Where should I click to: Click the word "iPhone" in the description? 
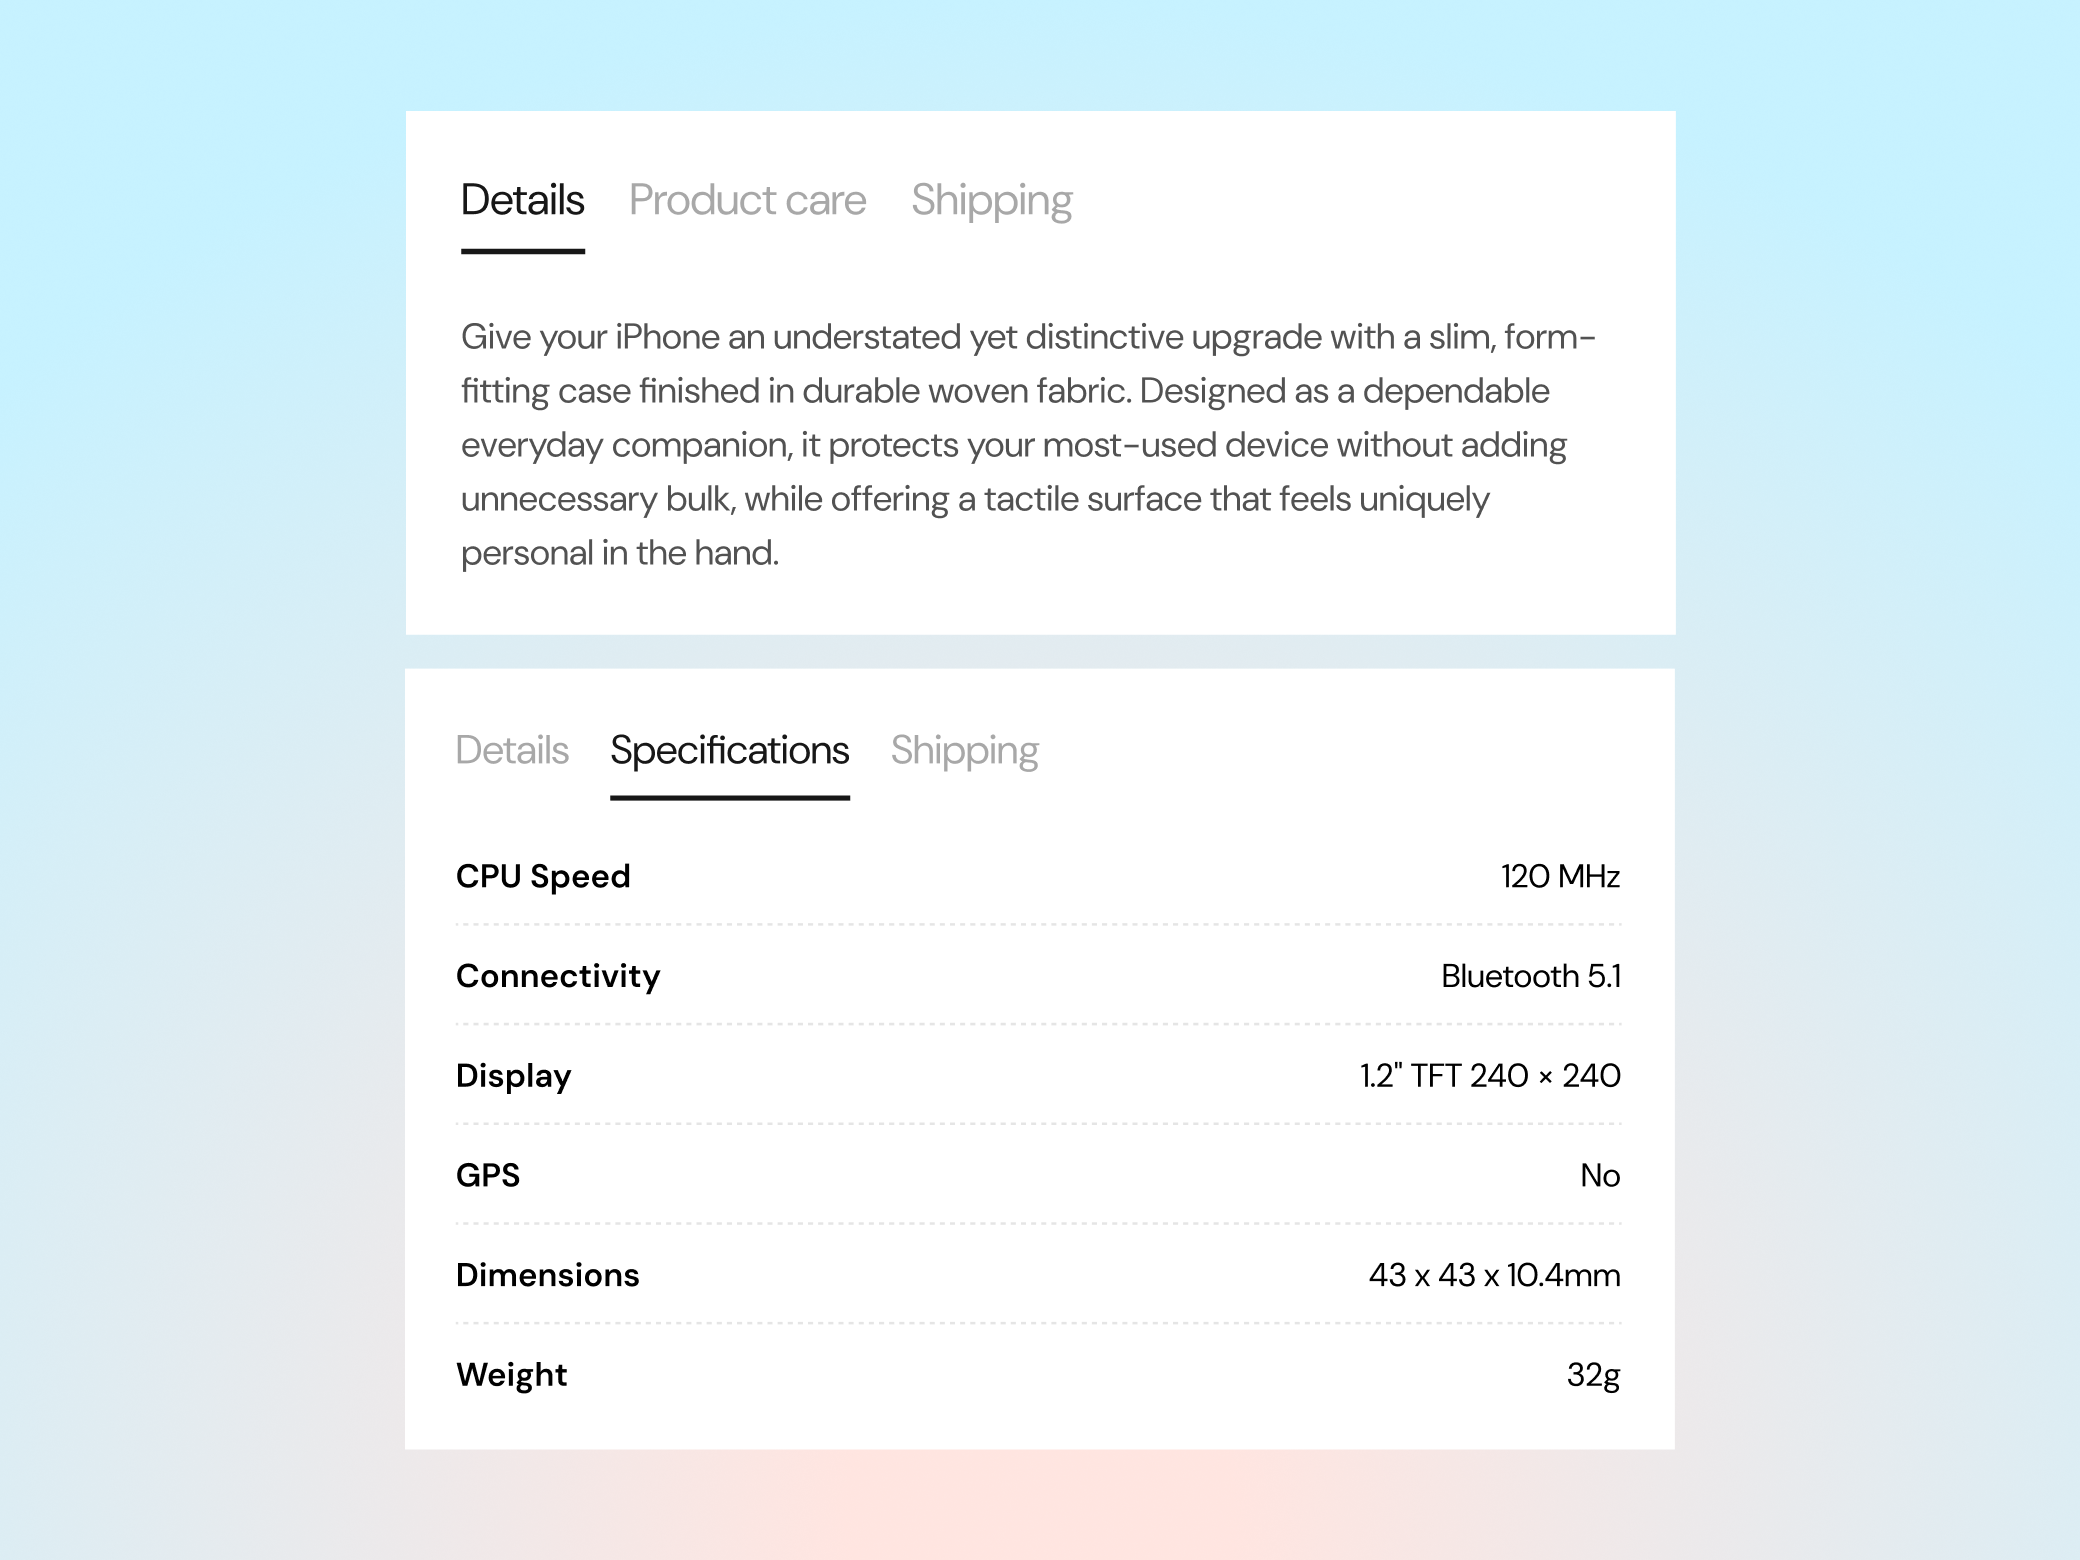666,337
